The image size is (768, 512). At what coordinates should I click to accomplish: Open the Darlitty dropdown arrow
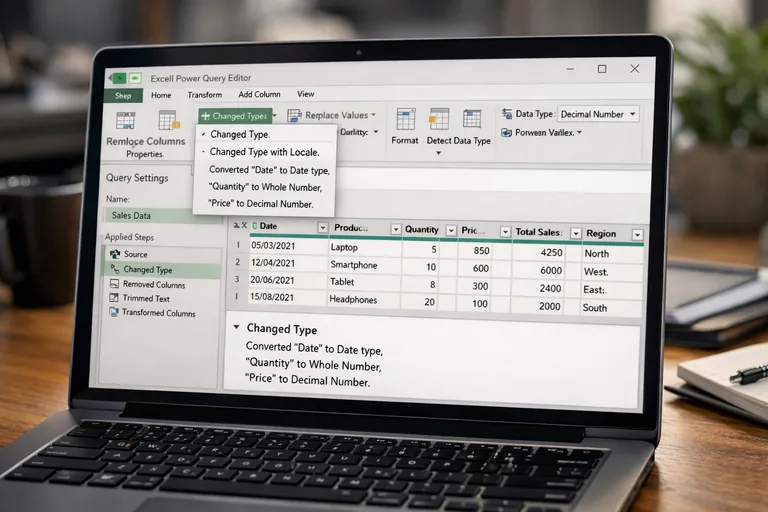pyautogui.click(x=376, y=132)
